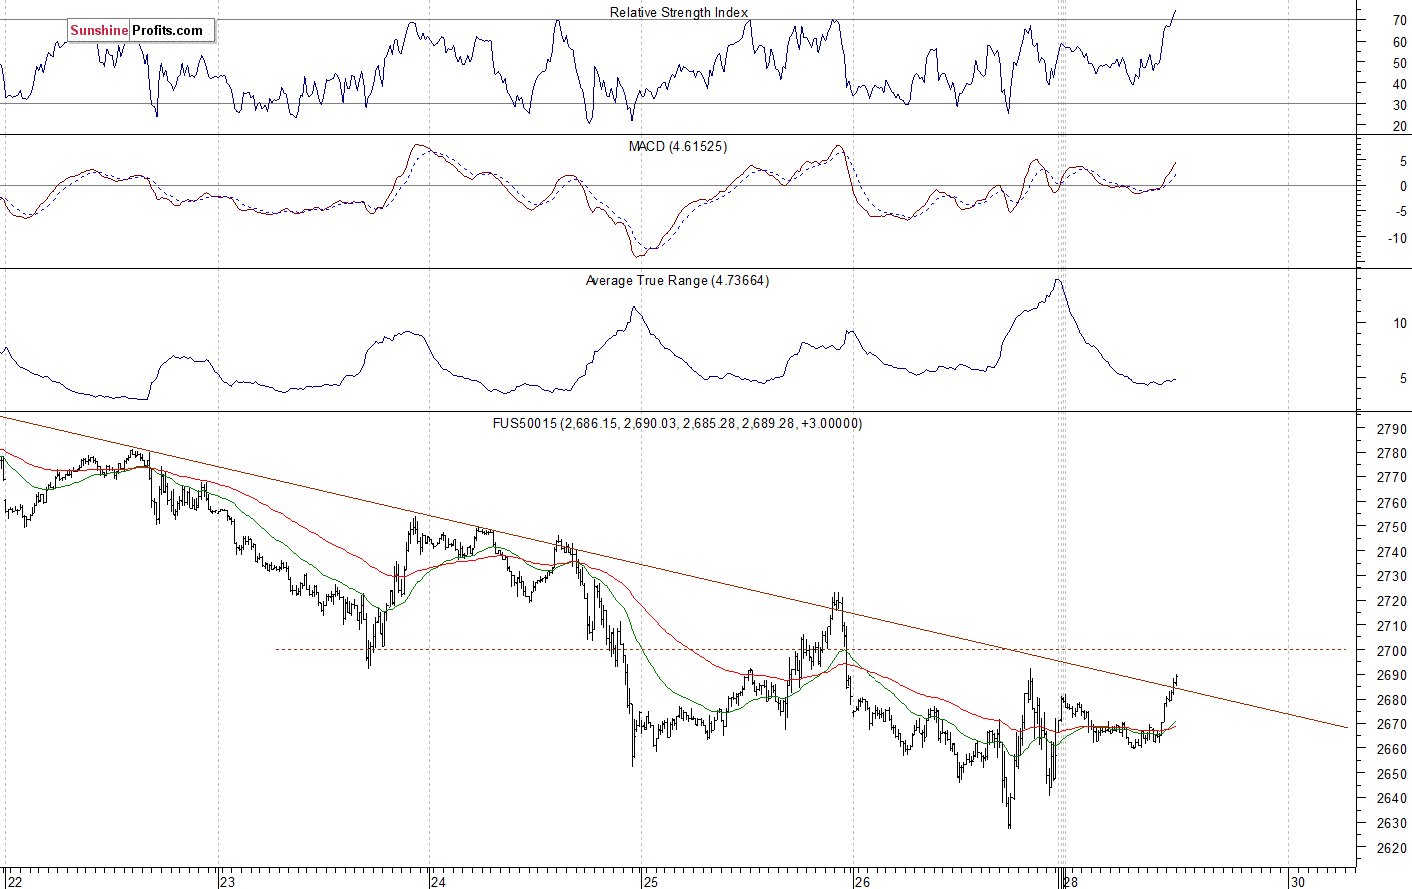This screenshot has height=889, width=1412.
Task: Click the ATR peak near date 28
Action: 1058,281
